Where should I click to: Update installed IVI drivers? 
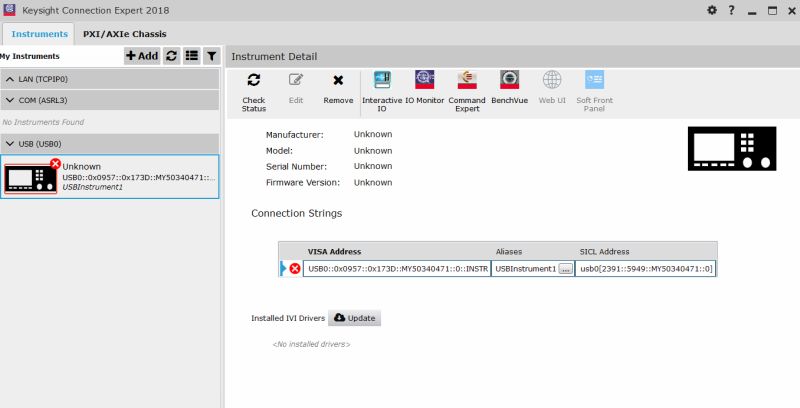355,318
